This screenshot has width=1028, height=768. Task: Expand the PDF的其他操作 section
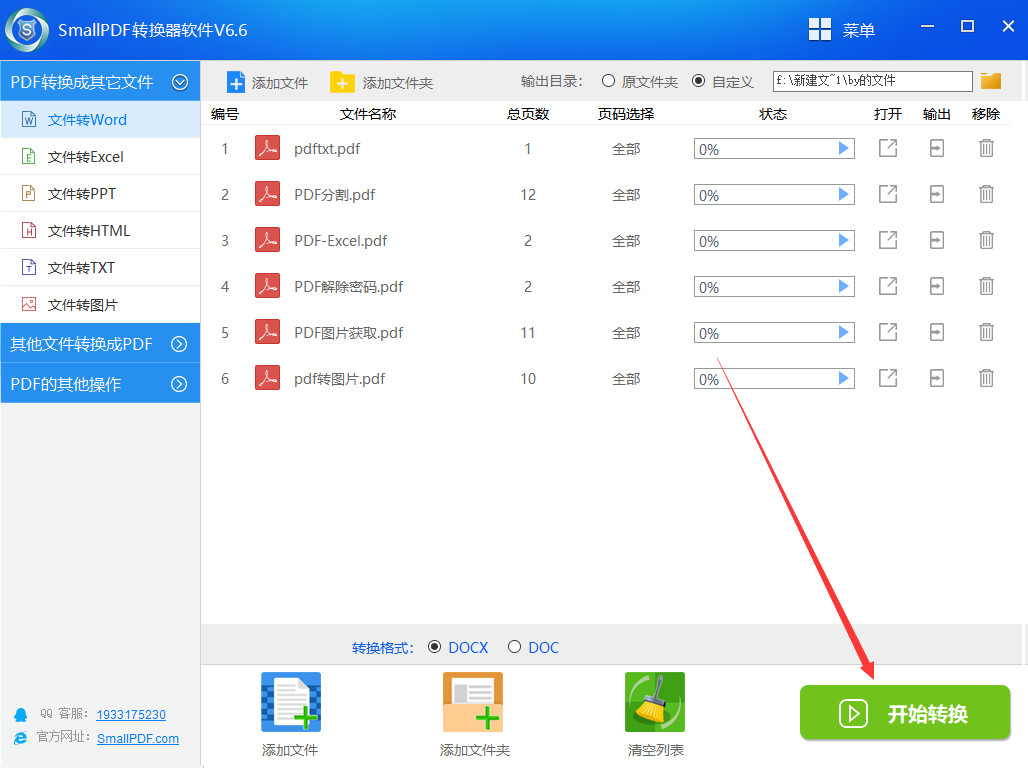point(179,384)
